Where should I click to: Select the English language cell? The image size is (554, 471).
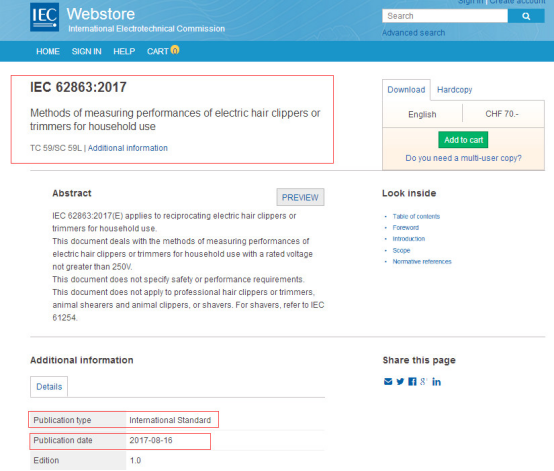pos(422,114)
